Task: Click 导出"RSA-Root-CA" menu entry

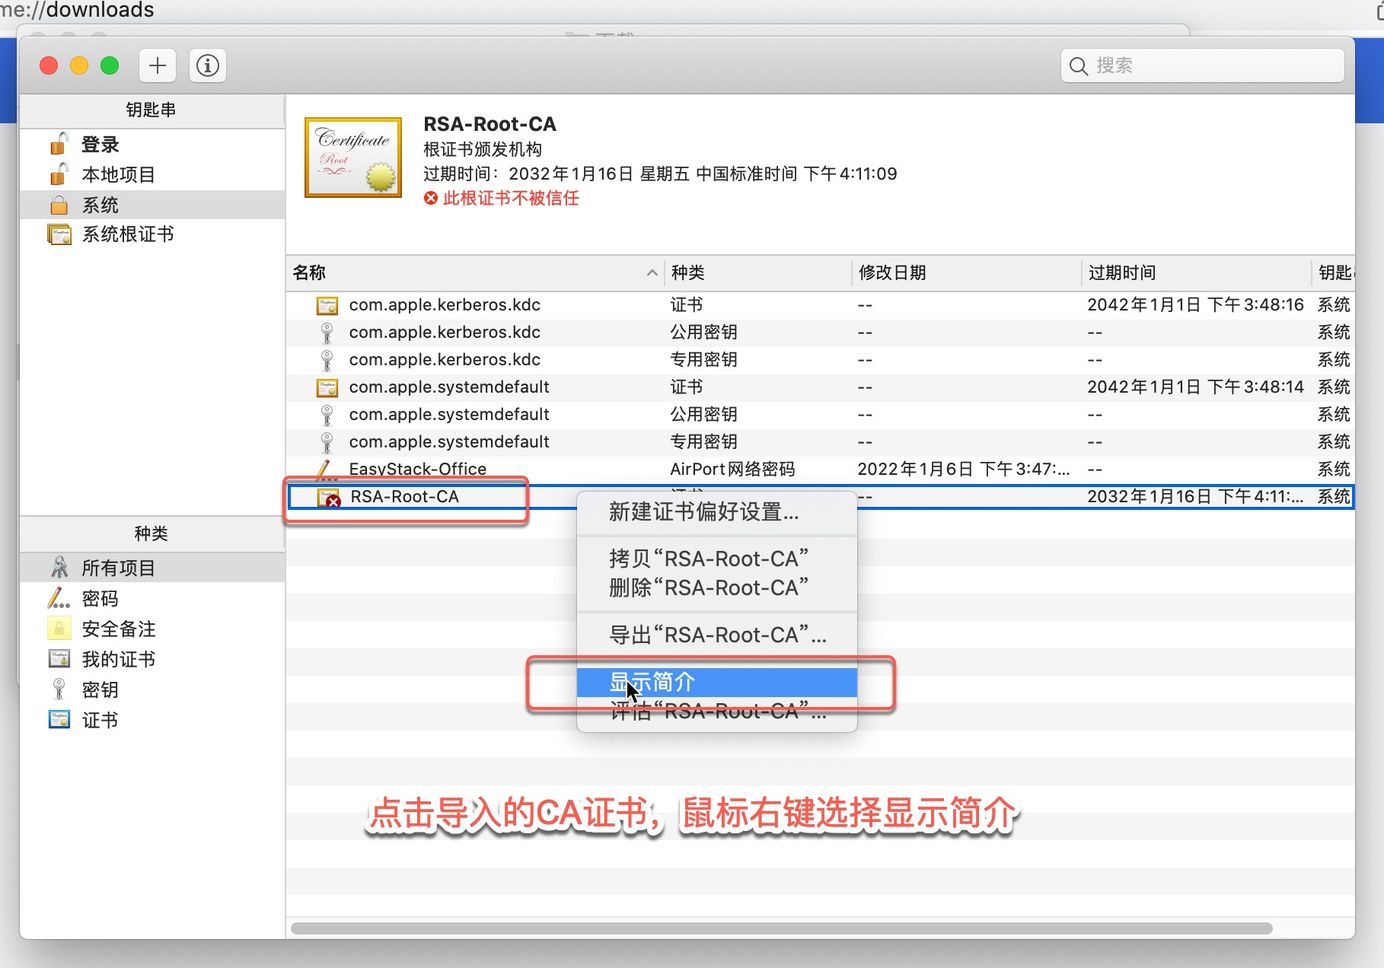Action: click(717, 635)
